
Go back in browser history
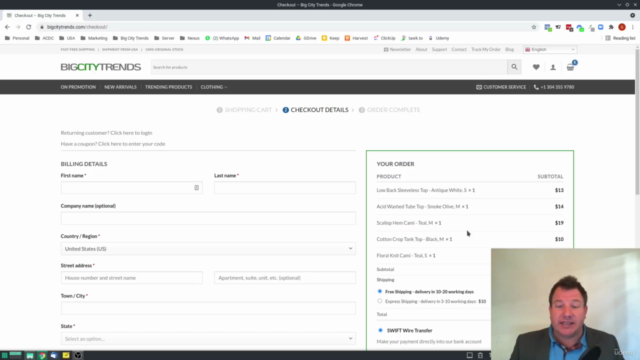click(7, 27)
